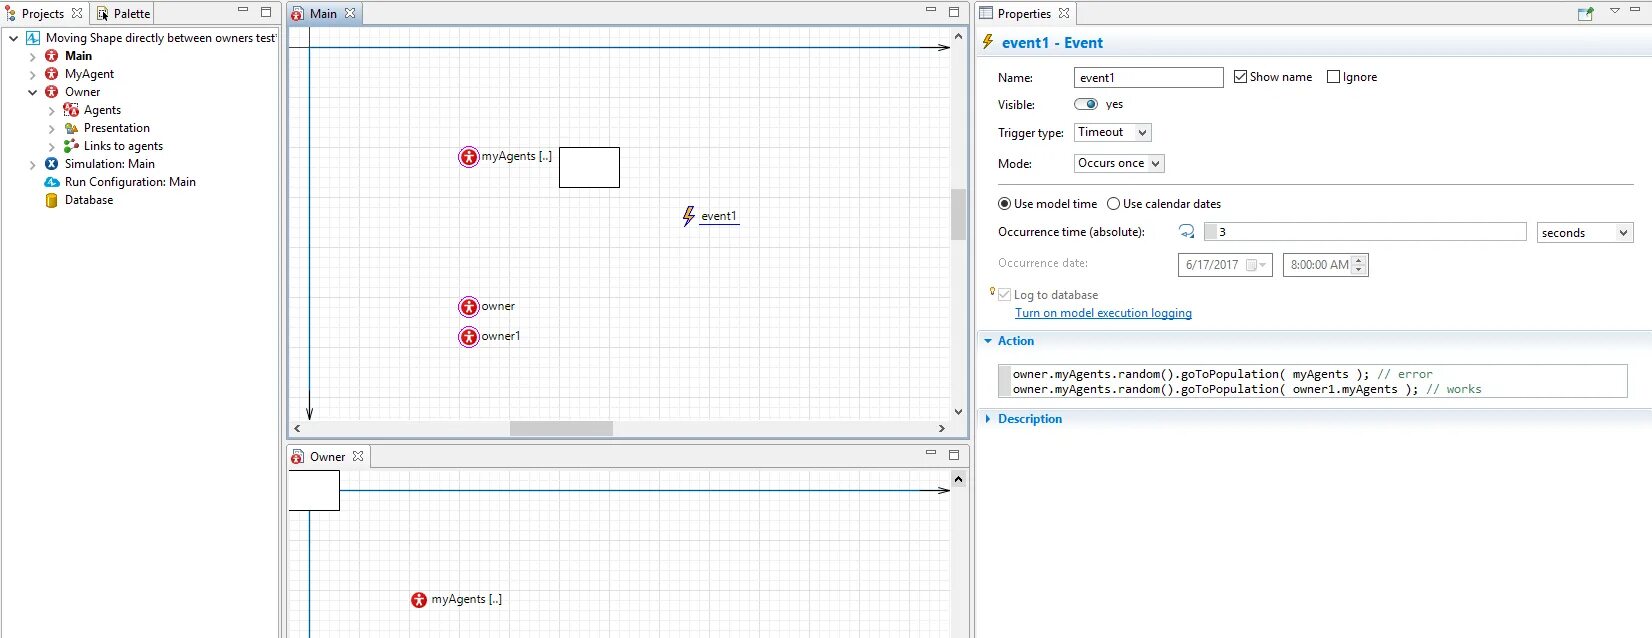
Task: Click the Main canvas horizontal scrollbar thumb
Action: tap(561, 428)
